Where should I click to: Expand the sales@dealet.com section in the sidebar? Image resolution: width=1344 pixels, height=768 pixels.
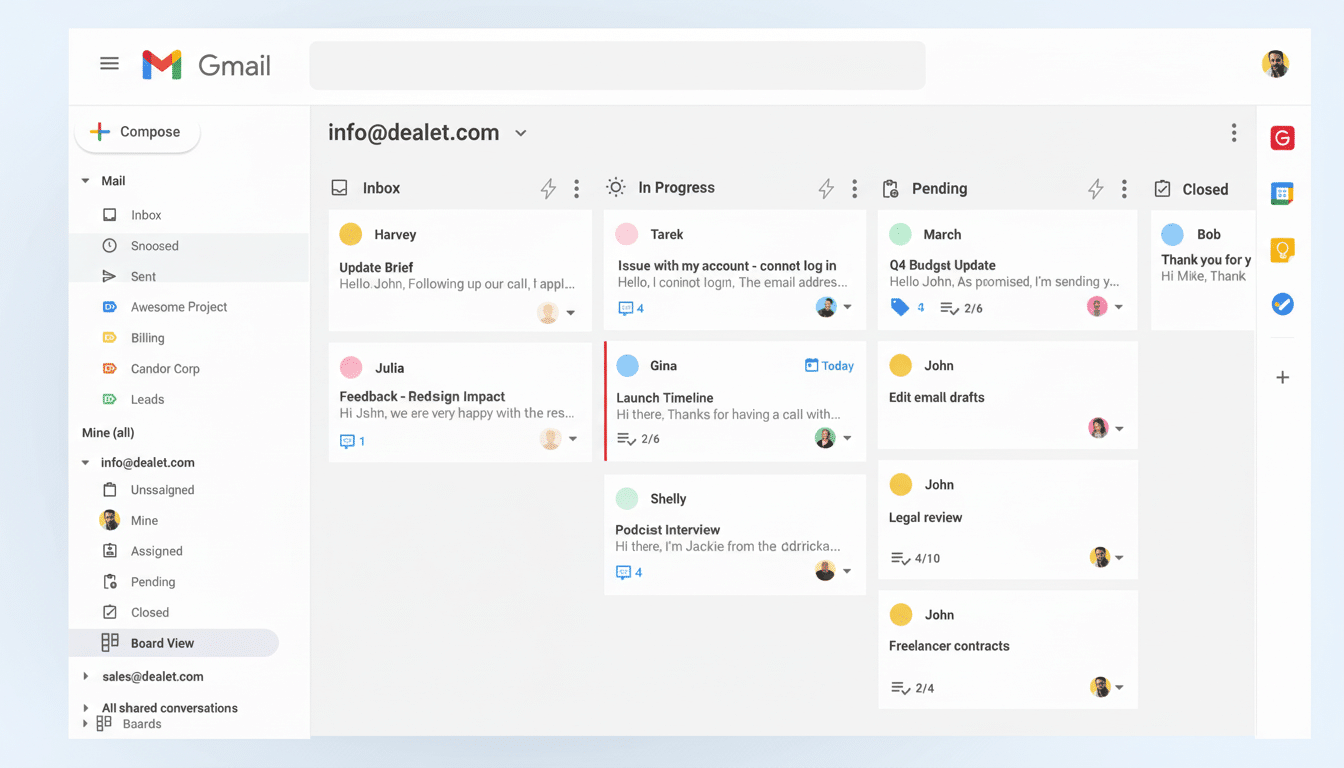pyautogui.click(x=87, y=676)
